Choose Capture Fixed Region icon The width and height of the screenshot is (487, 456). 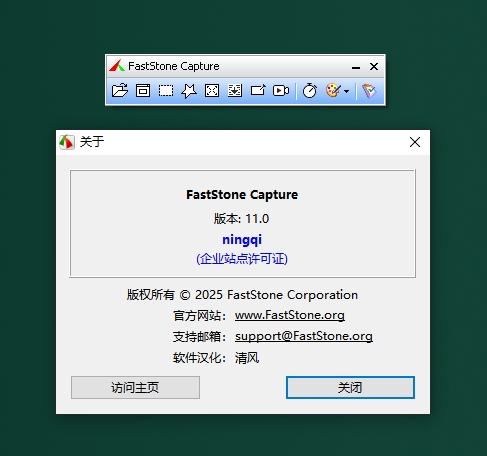[x=258, y=90]
